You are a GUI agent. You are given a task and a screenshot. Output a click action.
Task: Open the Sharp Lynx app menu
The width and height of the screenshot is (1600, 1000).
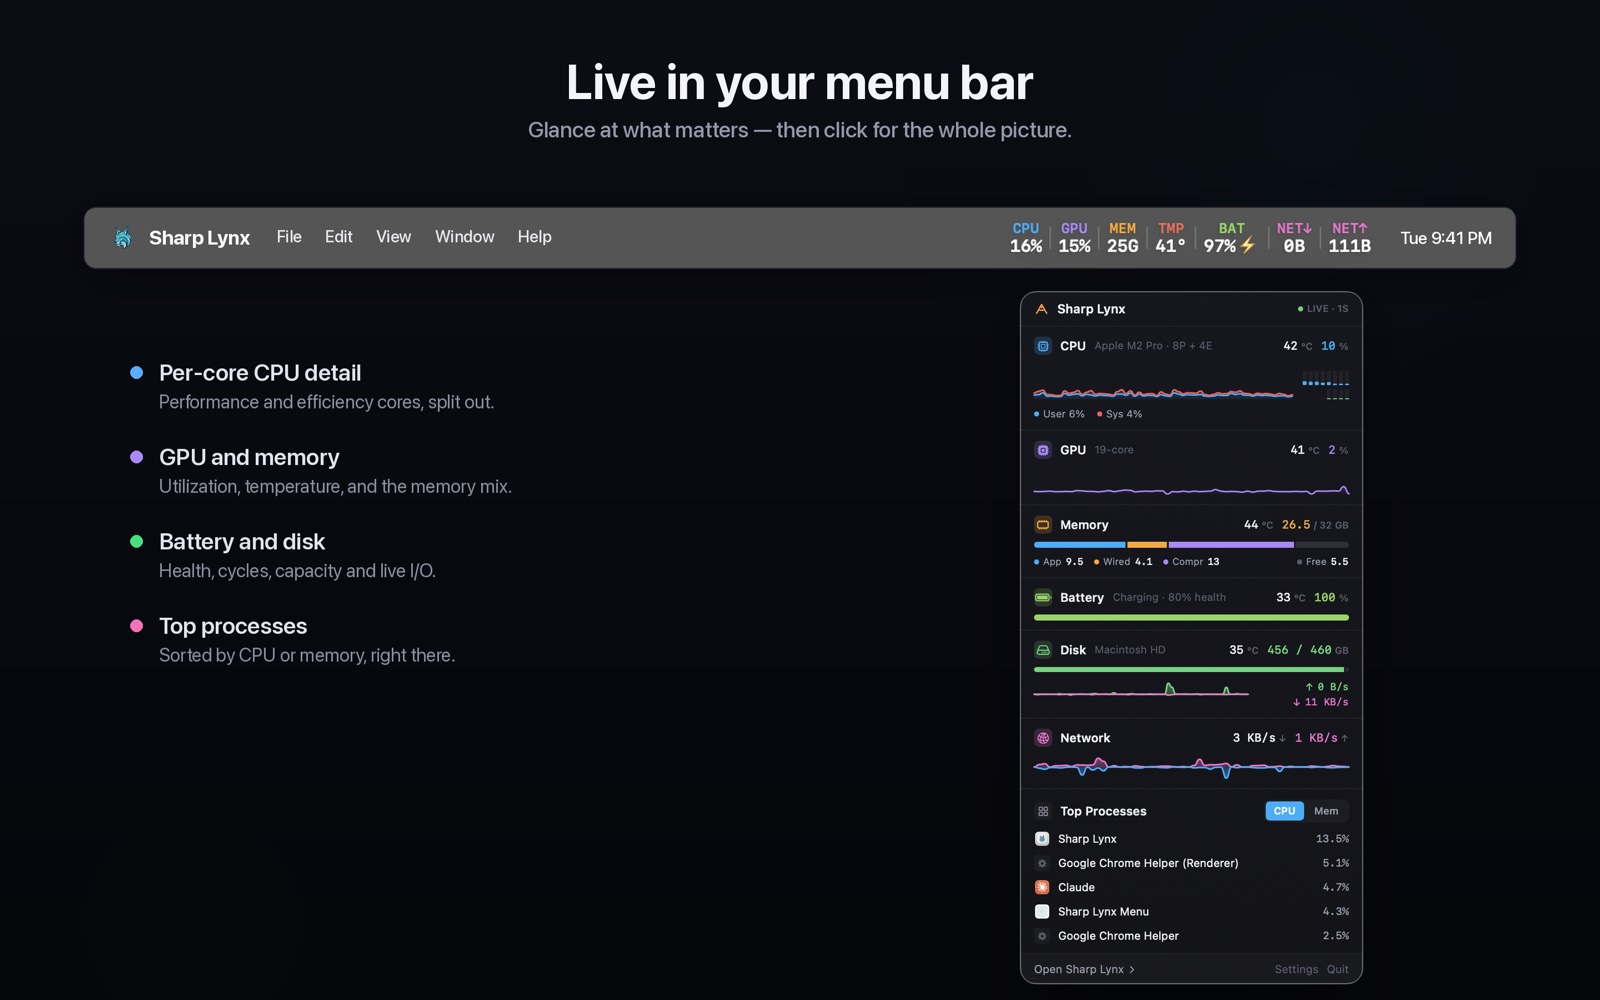[199, 238]
